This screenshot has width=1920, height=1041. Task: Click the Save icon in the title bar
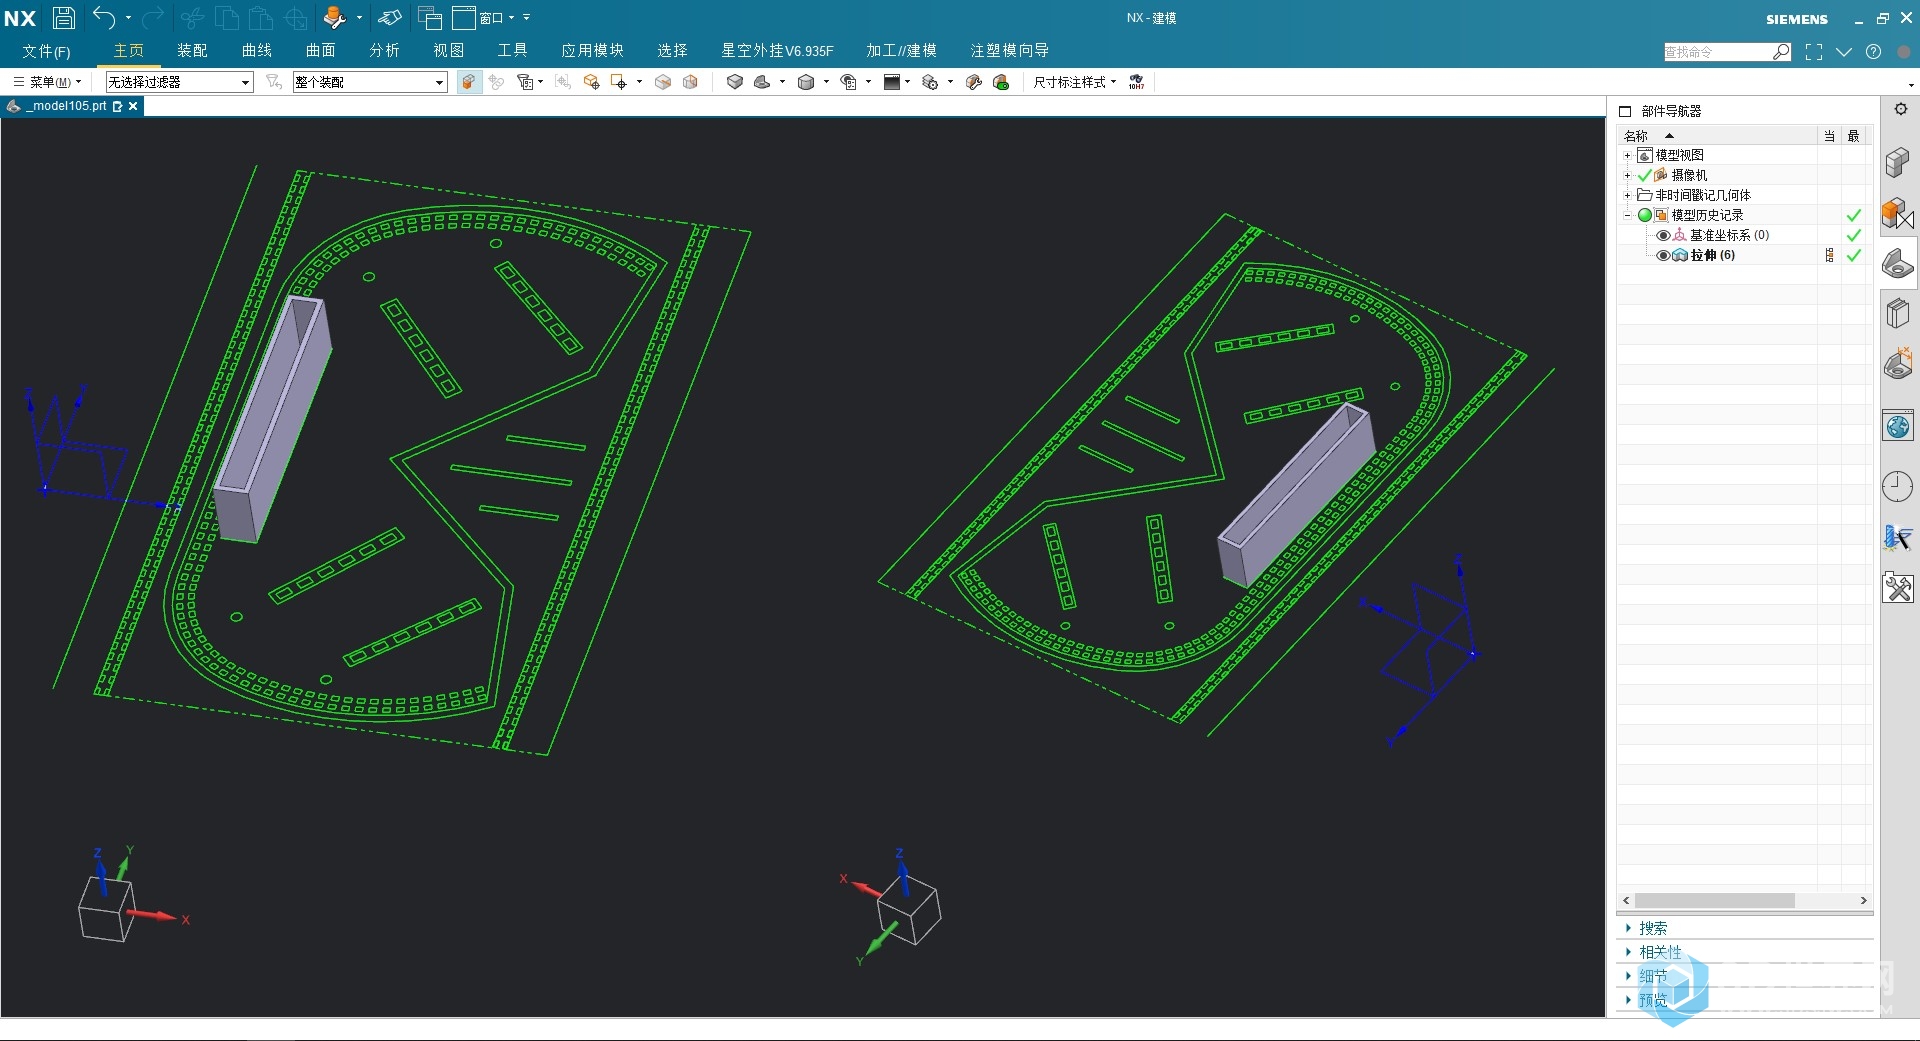64,17
